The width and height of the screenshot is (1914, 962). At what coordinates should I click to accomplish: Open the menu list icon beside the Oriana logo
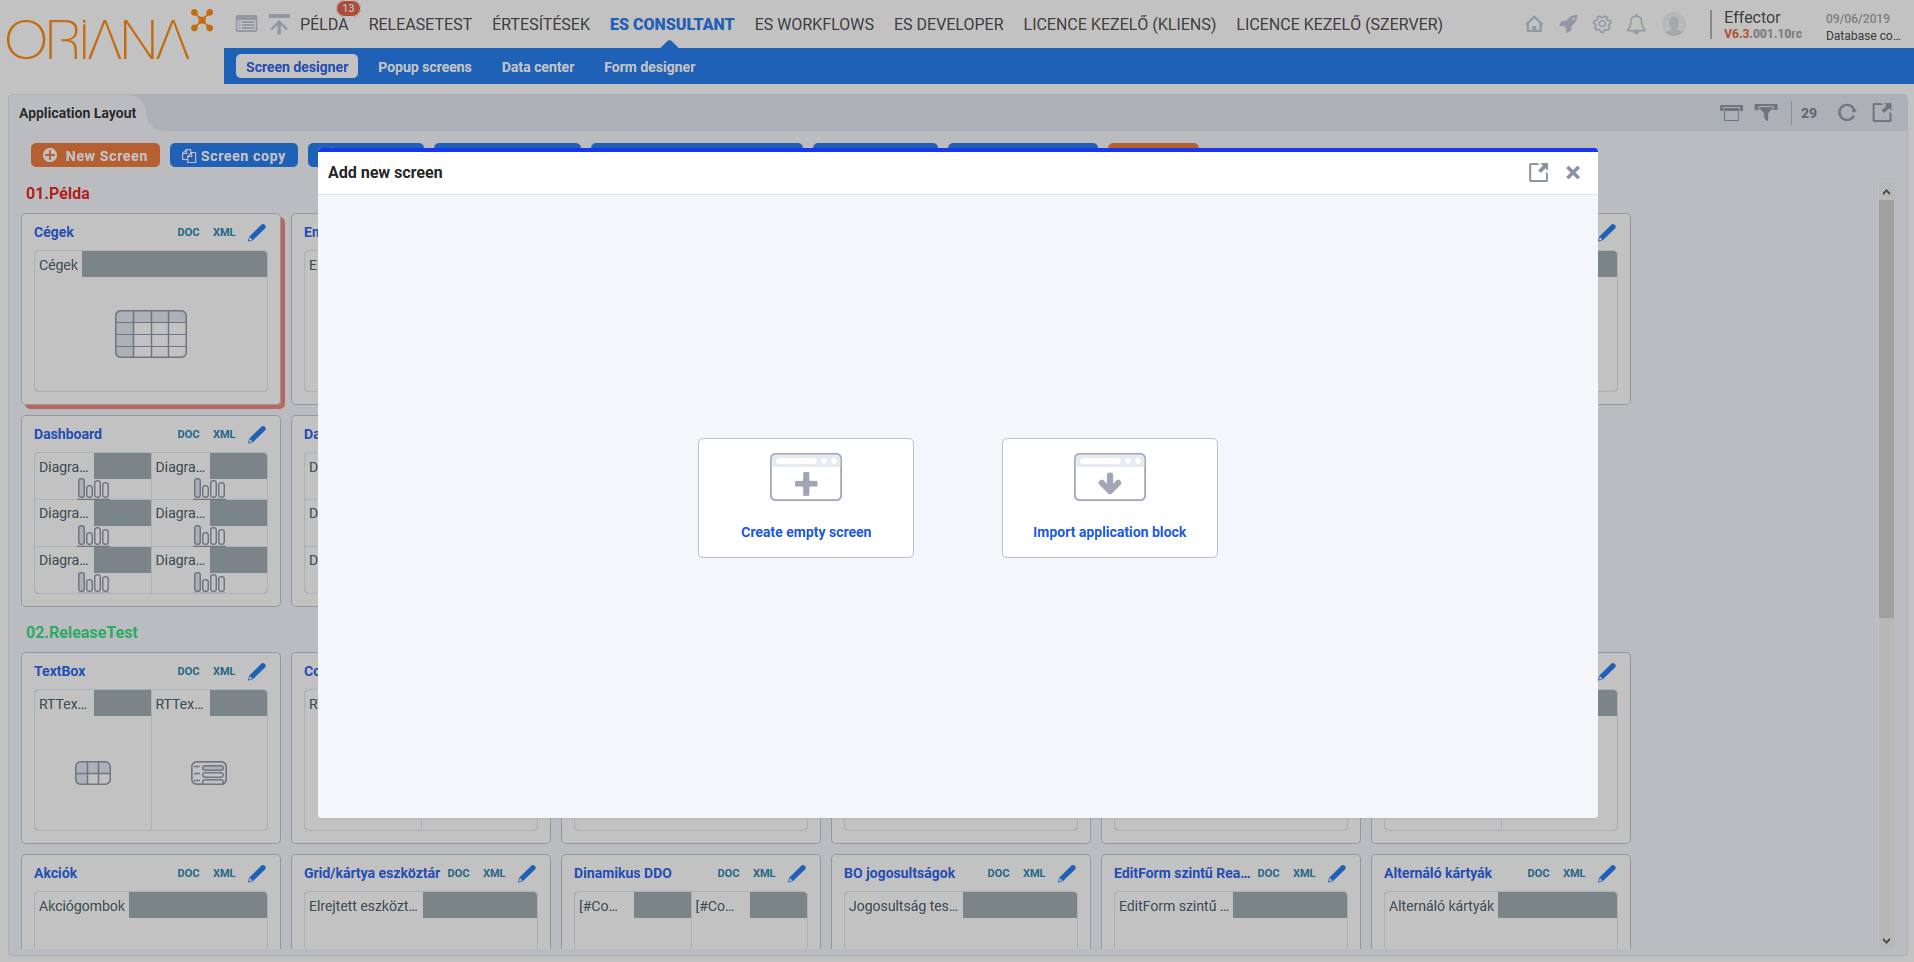point(247,24)
